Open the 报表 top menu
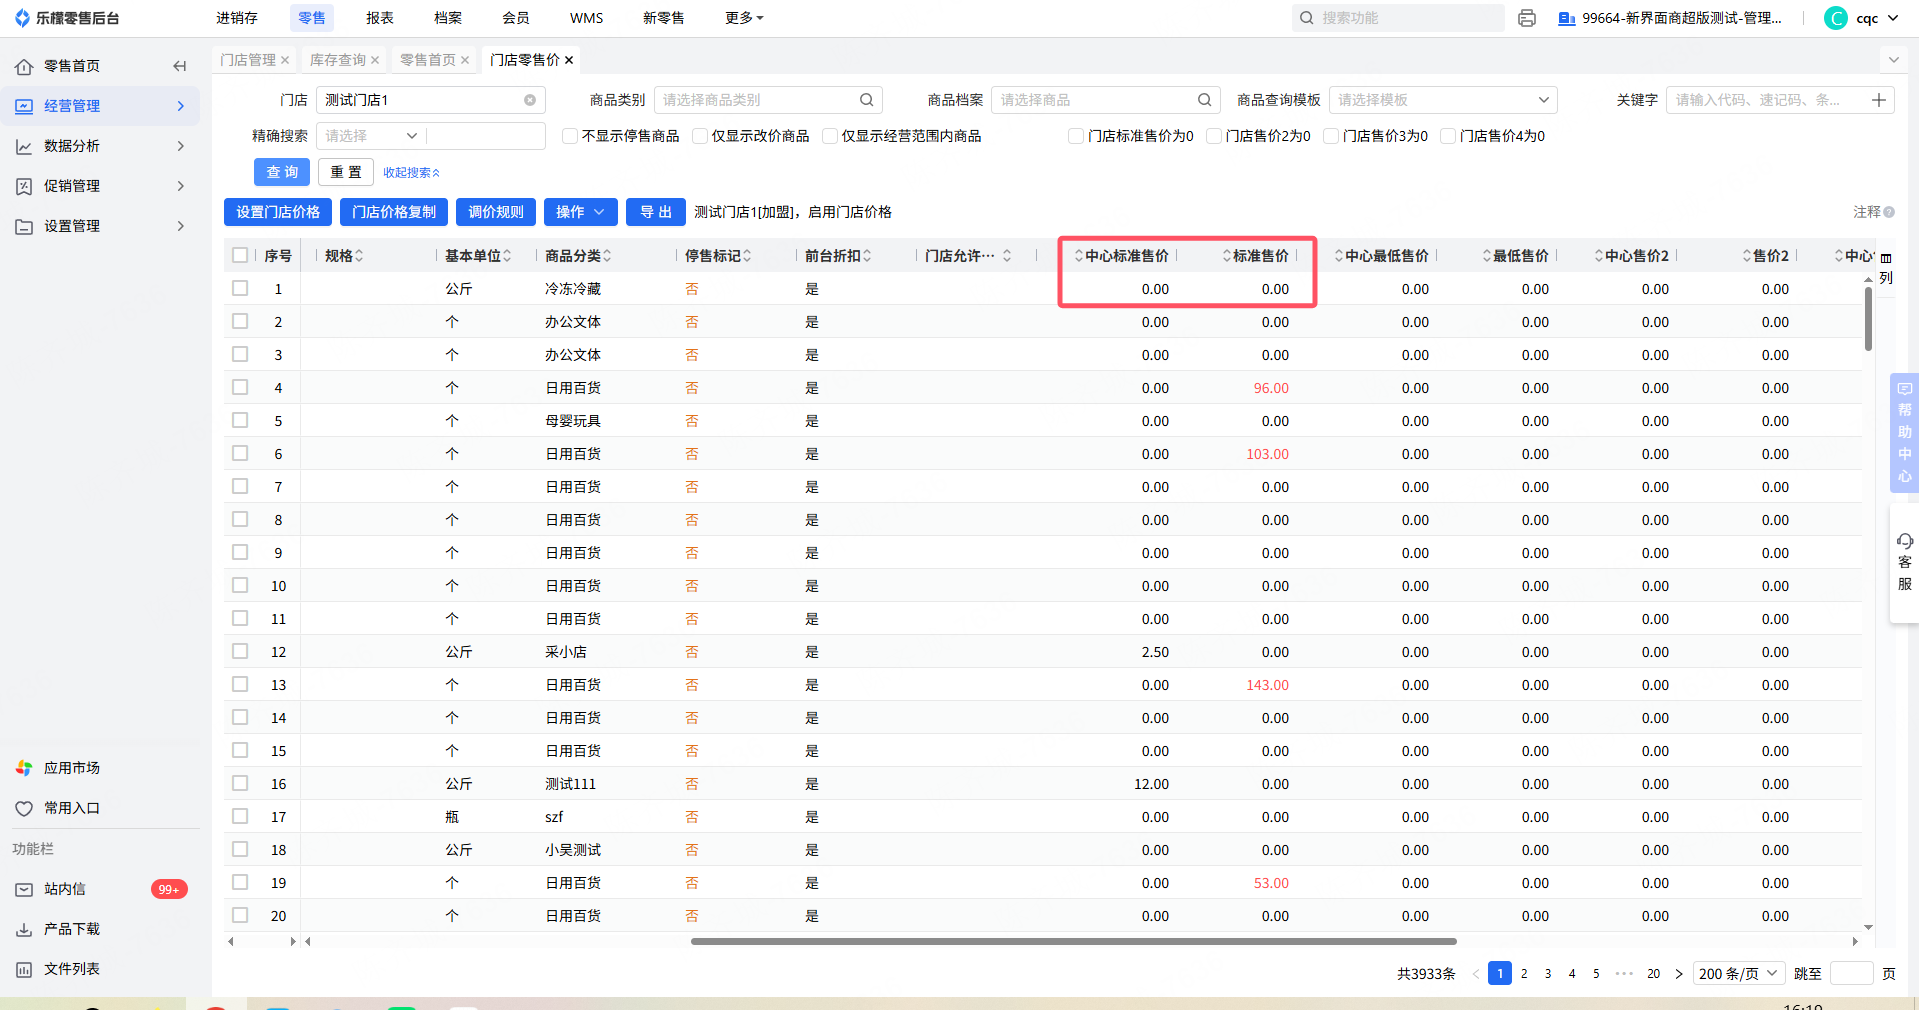The width and height of the screenshot is (1919, 1010). [x=379, y=18]
